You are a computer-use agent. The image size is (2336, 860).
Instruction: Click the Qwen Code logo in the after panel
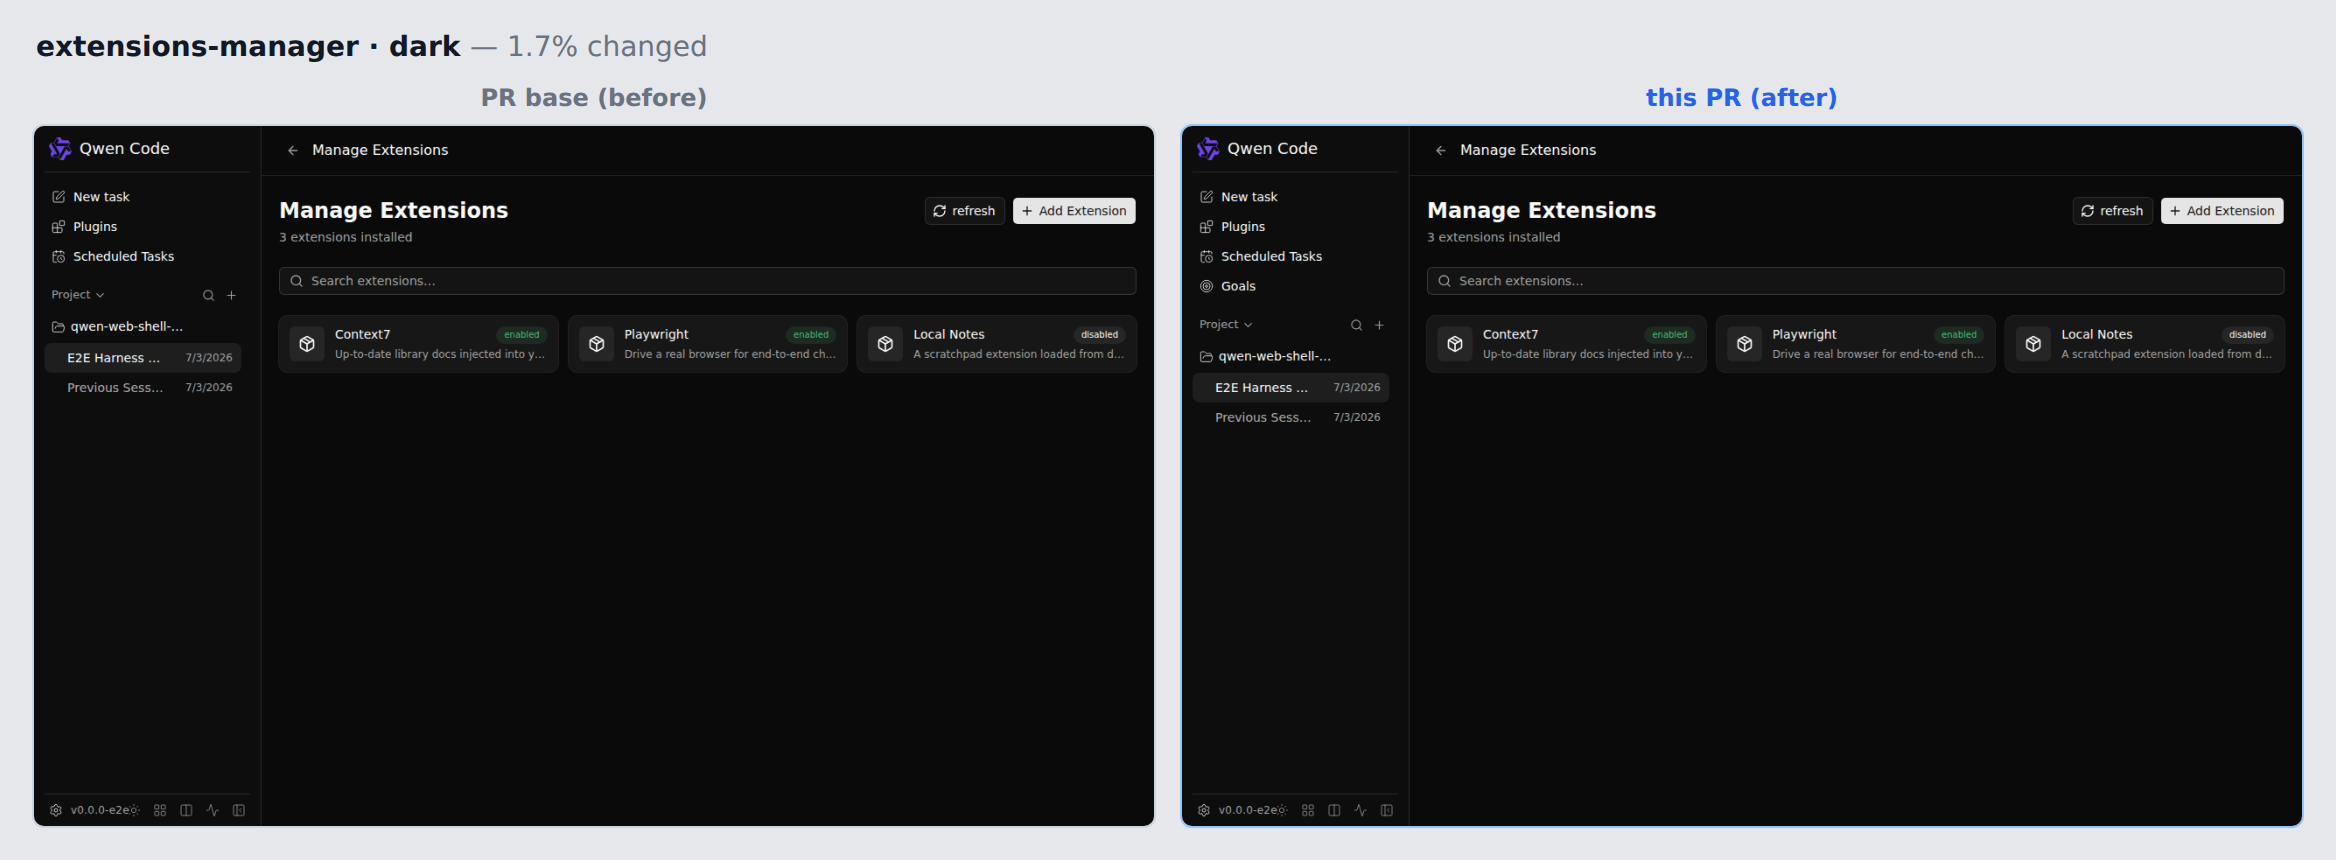[1208, 149]
